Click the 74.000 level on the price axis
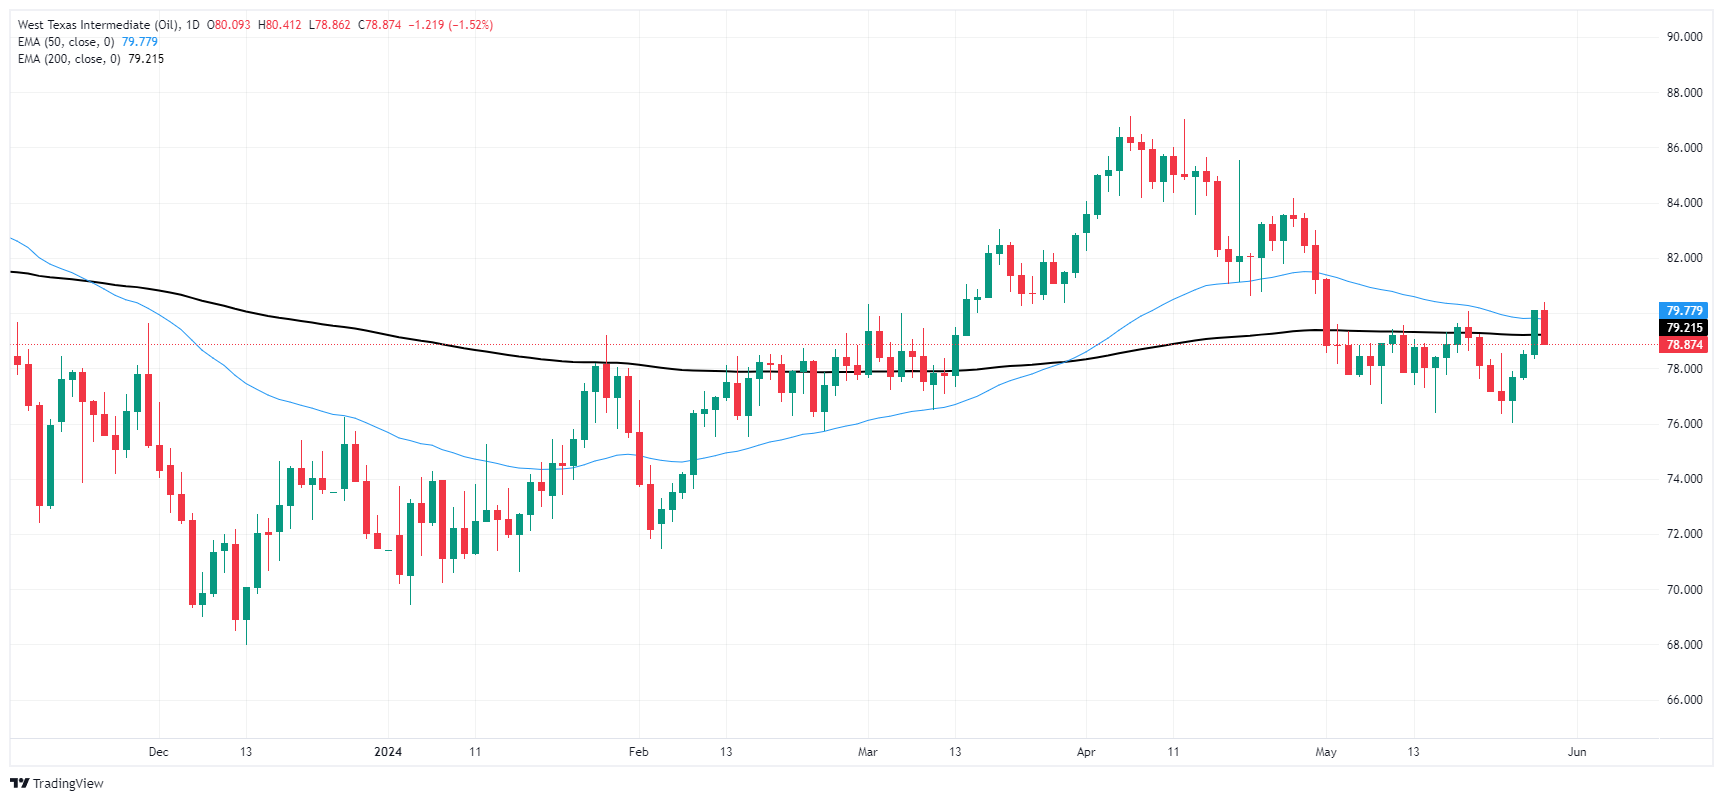The image size is (1723, 801). tap(1684, 479)
